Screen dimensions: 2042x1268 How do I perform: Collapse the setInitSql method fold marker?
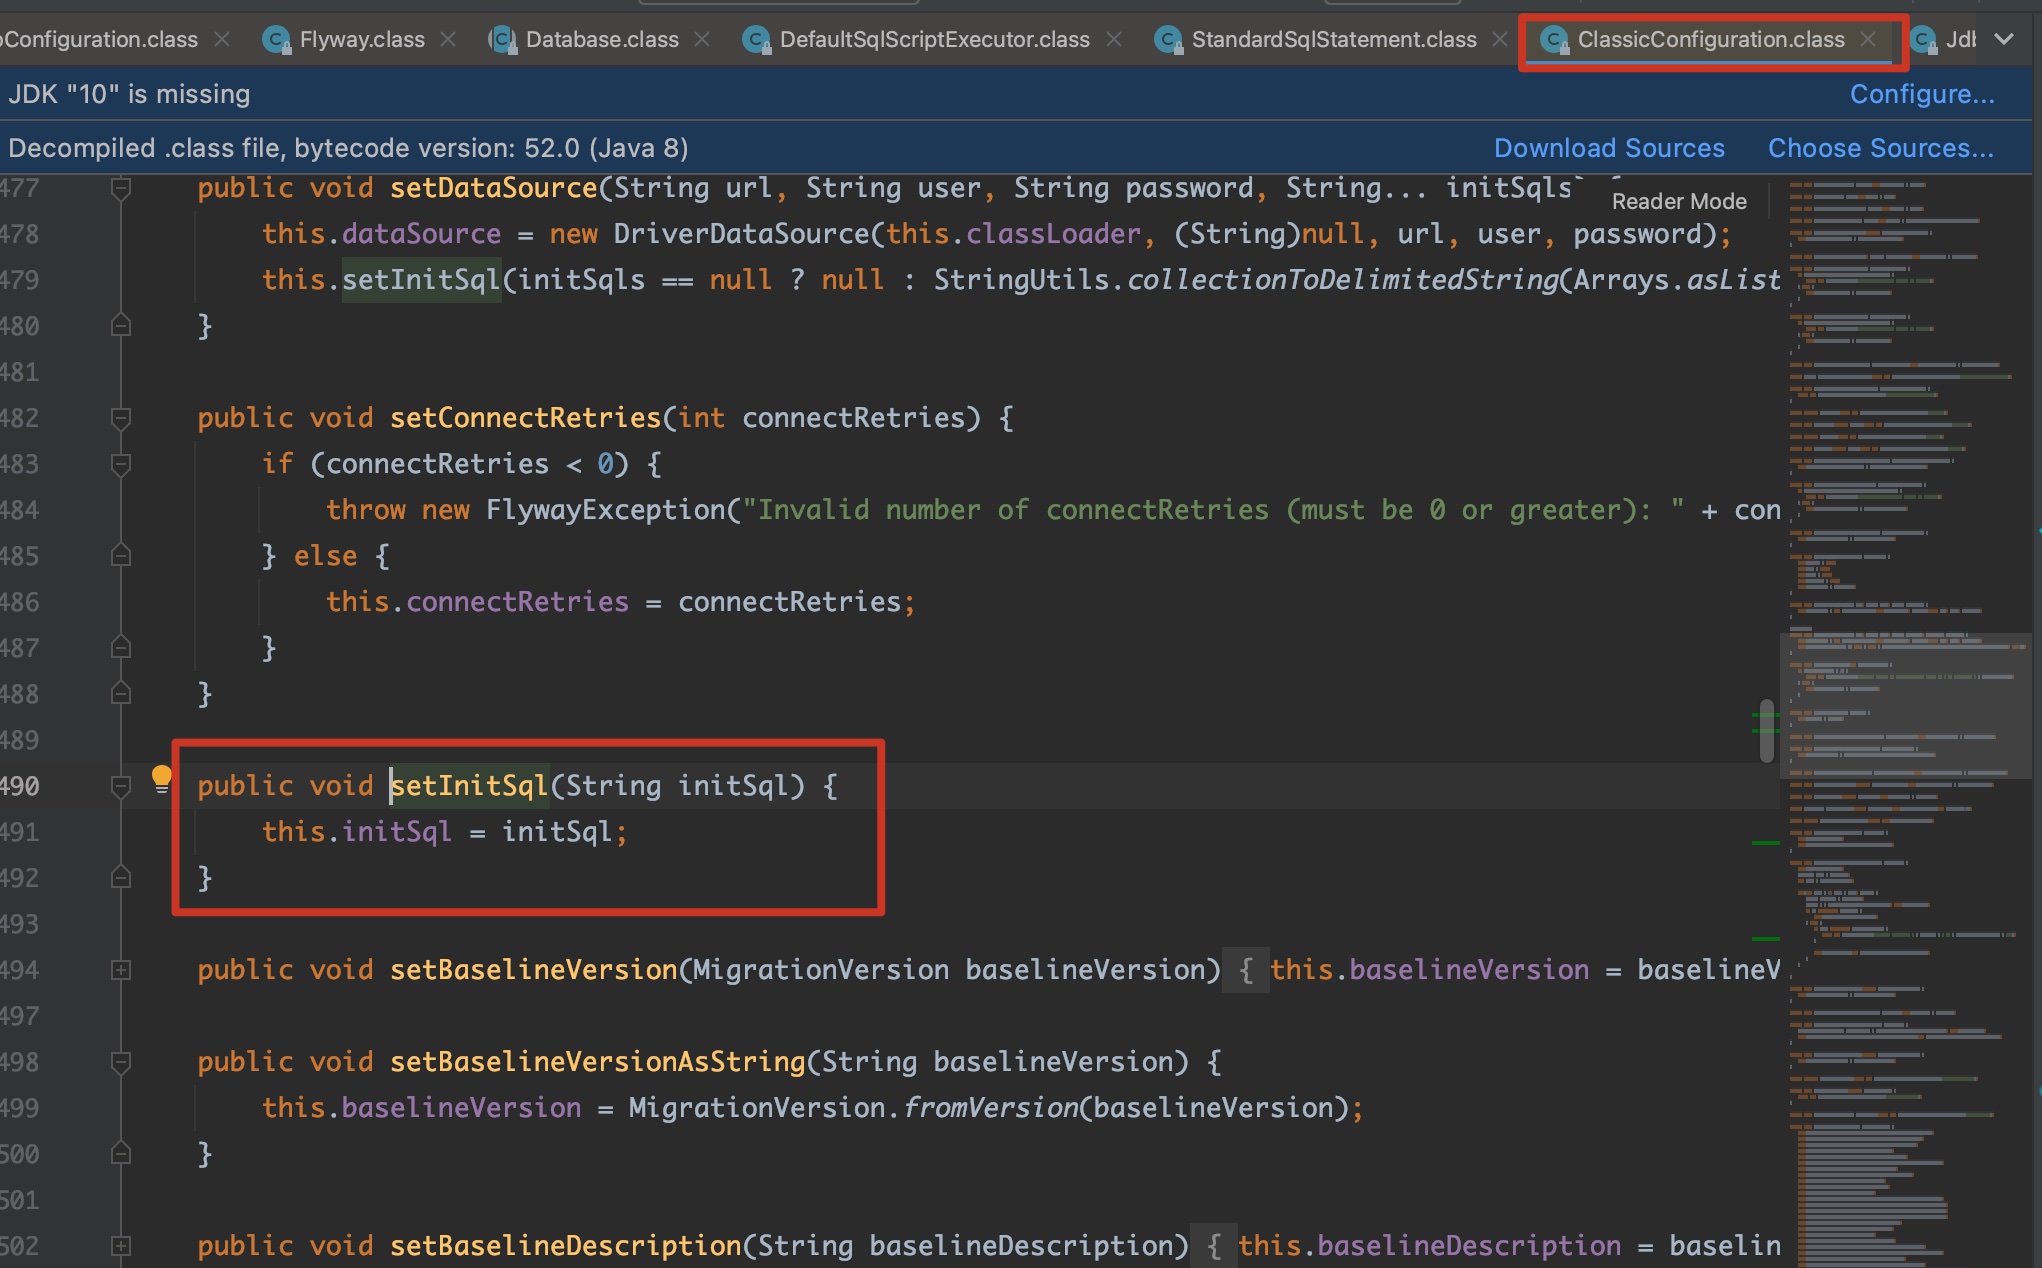click(121, 787)
